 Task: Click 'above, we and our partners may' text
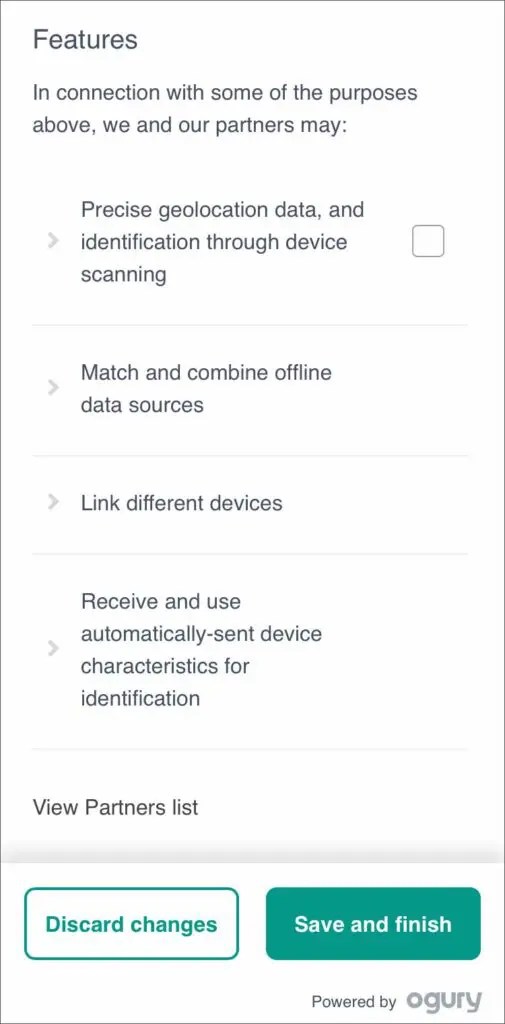(189, 124)
